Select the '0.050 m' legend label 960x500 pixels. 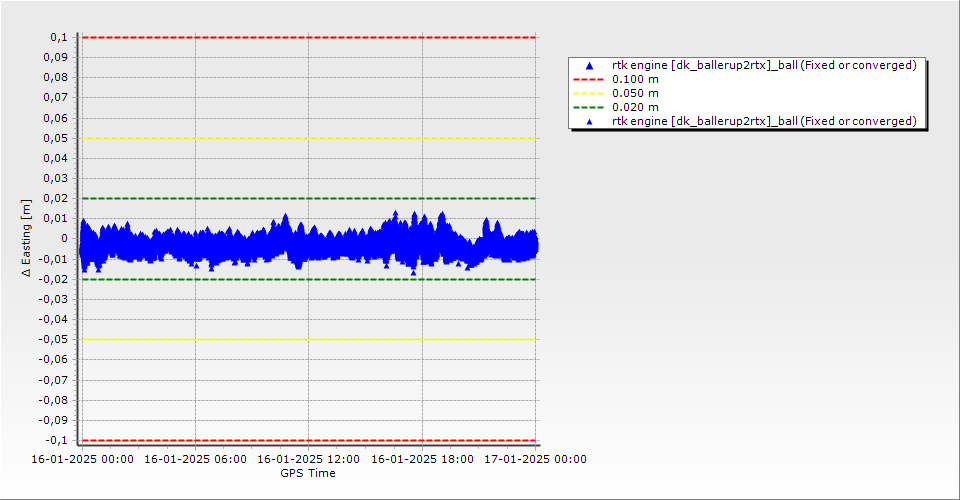(x=636, y=94)
